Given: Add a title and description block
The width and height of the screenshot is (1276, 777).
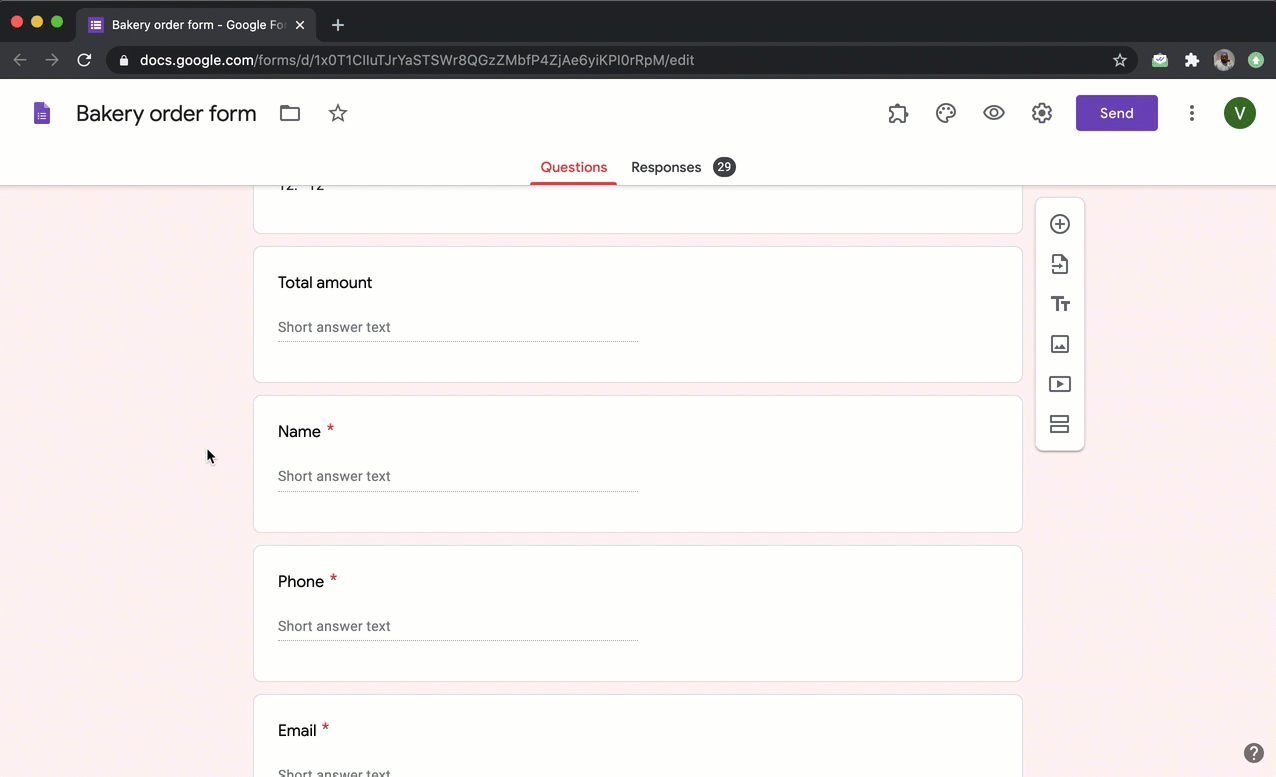Looking at the screenshot, I should point(1060,304).
